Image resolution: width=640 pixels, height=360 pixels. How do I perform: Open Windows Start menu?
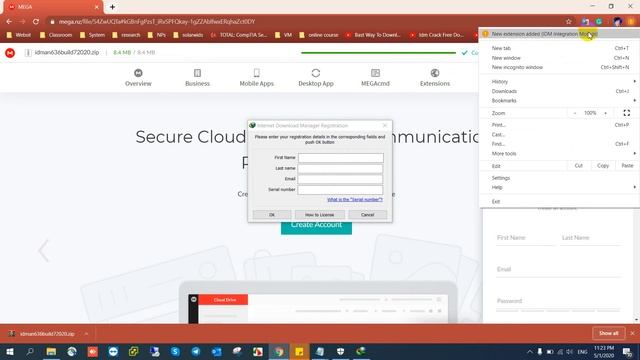(9, 351)
